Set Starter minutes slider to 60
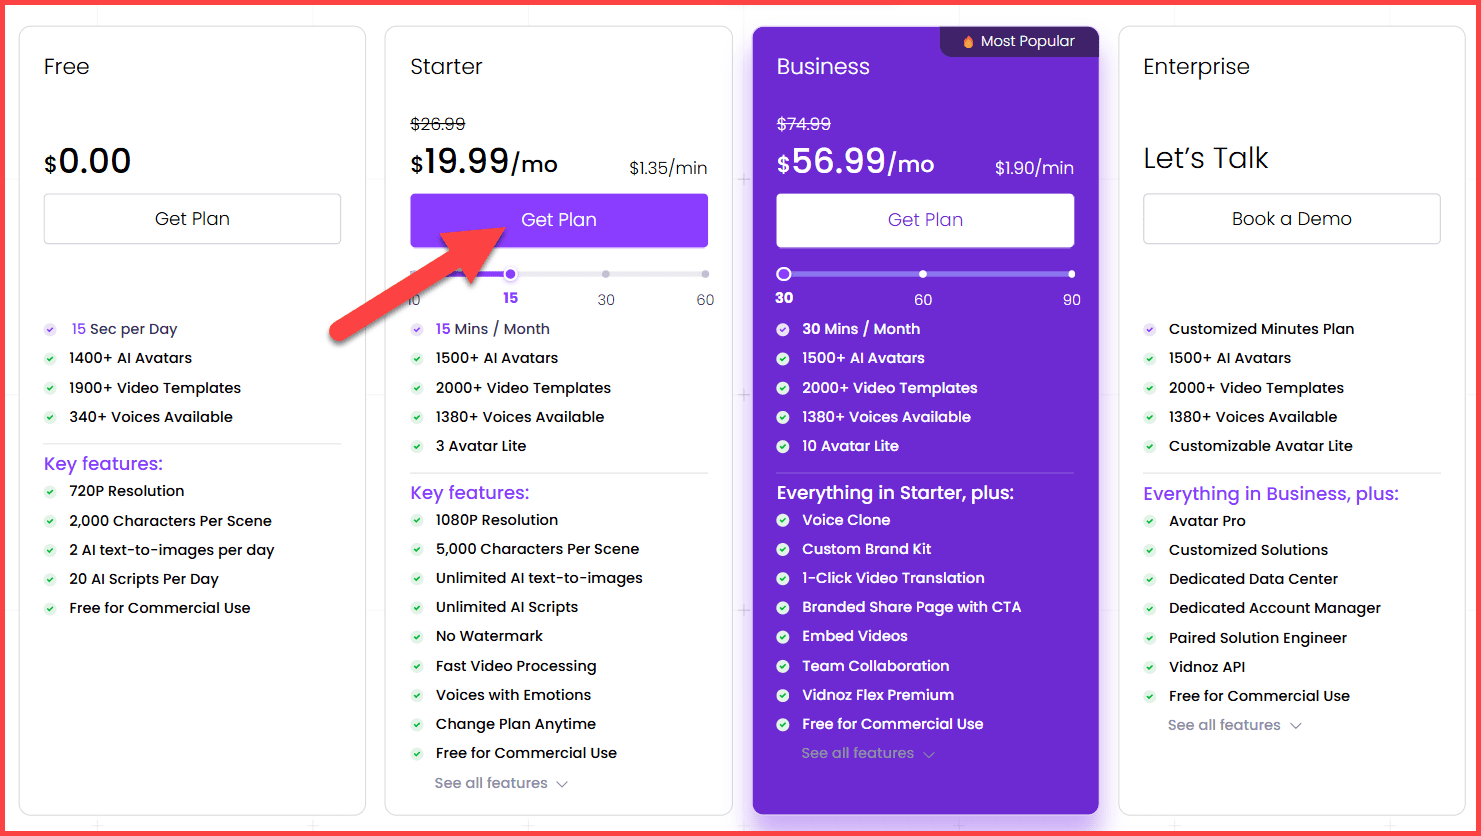 (x=705, y=274)
